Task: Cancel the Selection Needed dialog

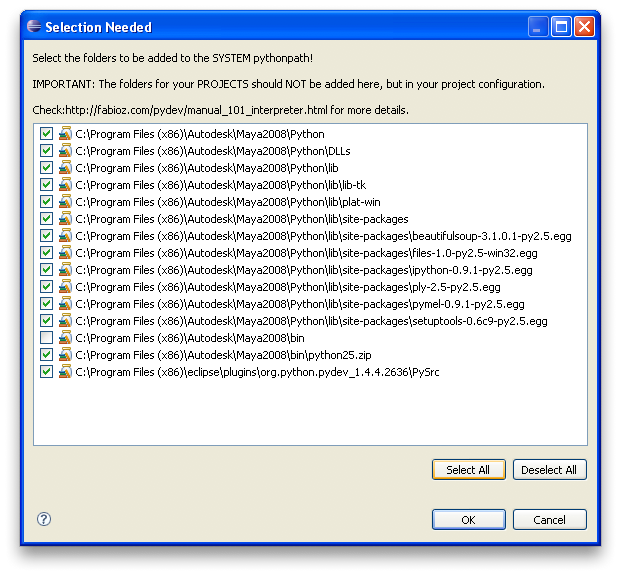Action: 549,520
